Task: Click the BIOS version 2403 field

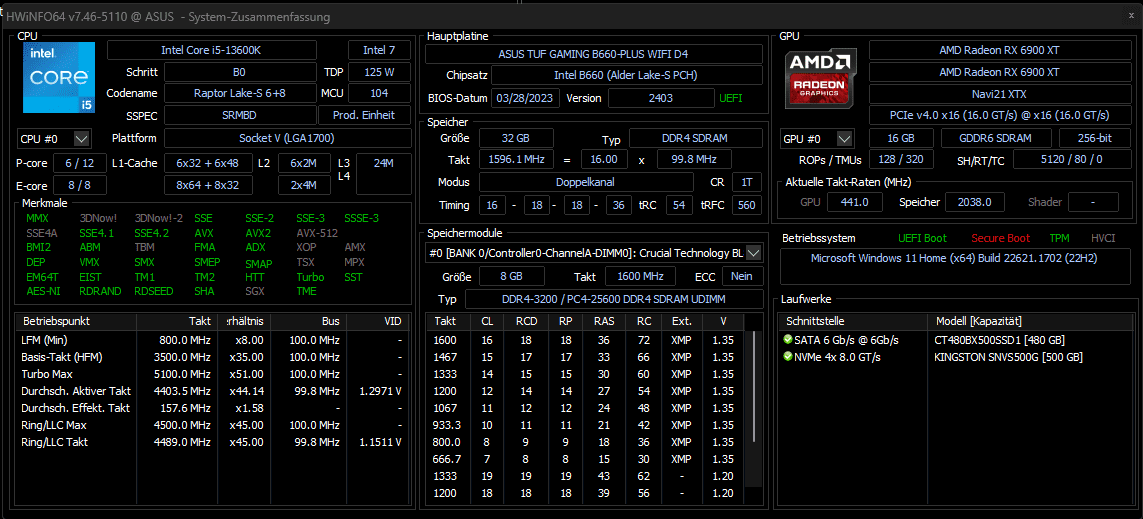Action: [661, 98]
